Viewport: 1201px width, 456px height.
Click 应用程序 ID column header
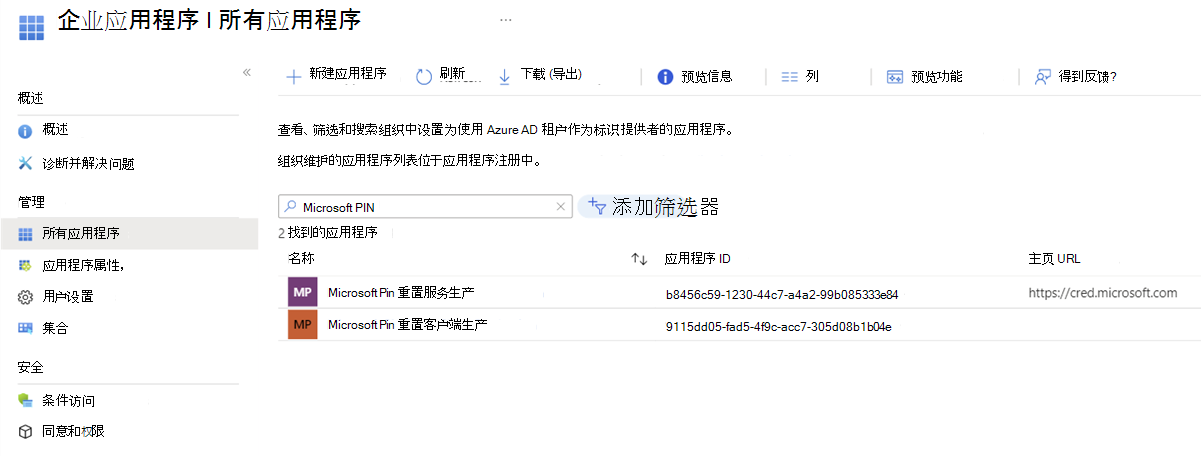pyautogui.click(x=698, y=259)
